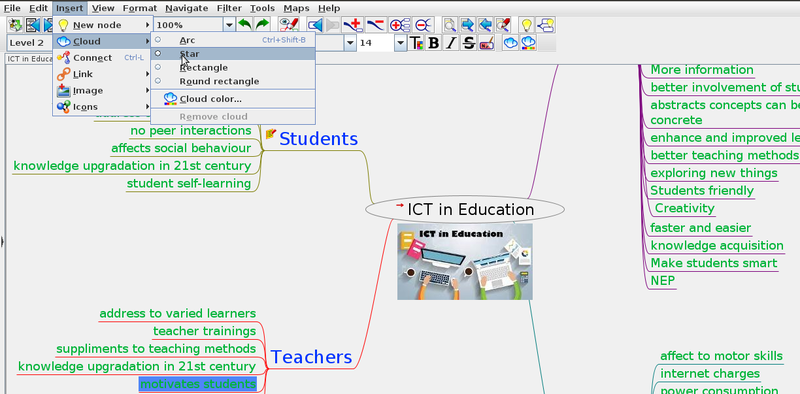The height and width of the screenshot is (394, 800).
Task: Click the node background color brush icon
Action: tap(486, 43)
